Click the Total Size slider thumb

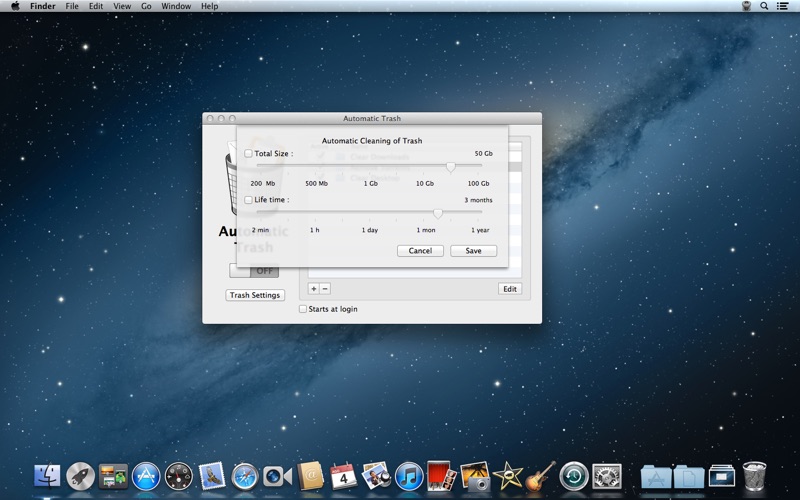[451, 167]
